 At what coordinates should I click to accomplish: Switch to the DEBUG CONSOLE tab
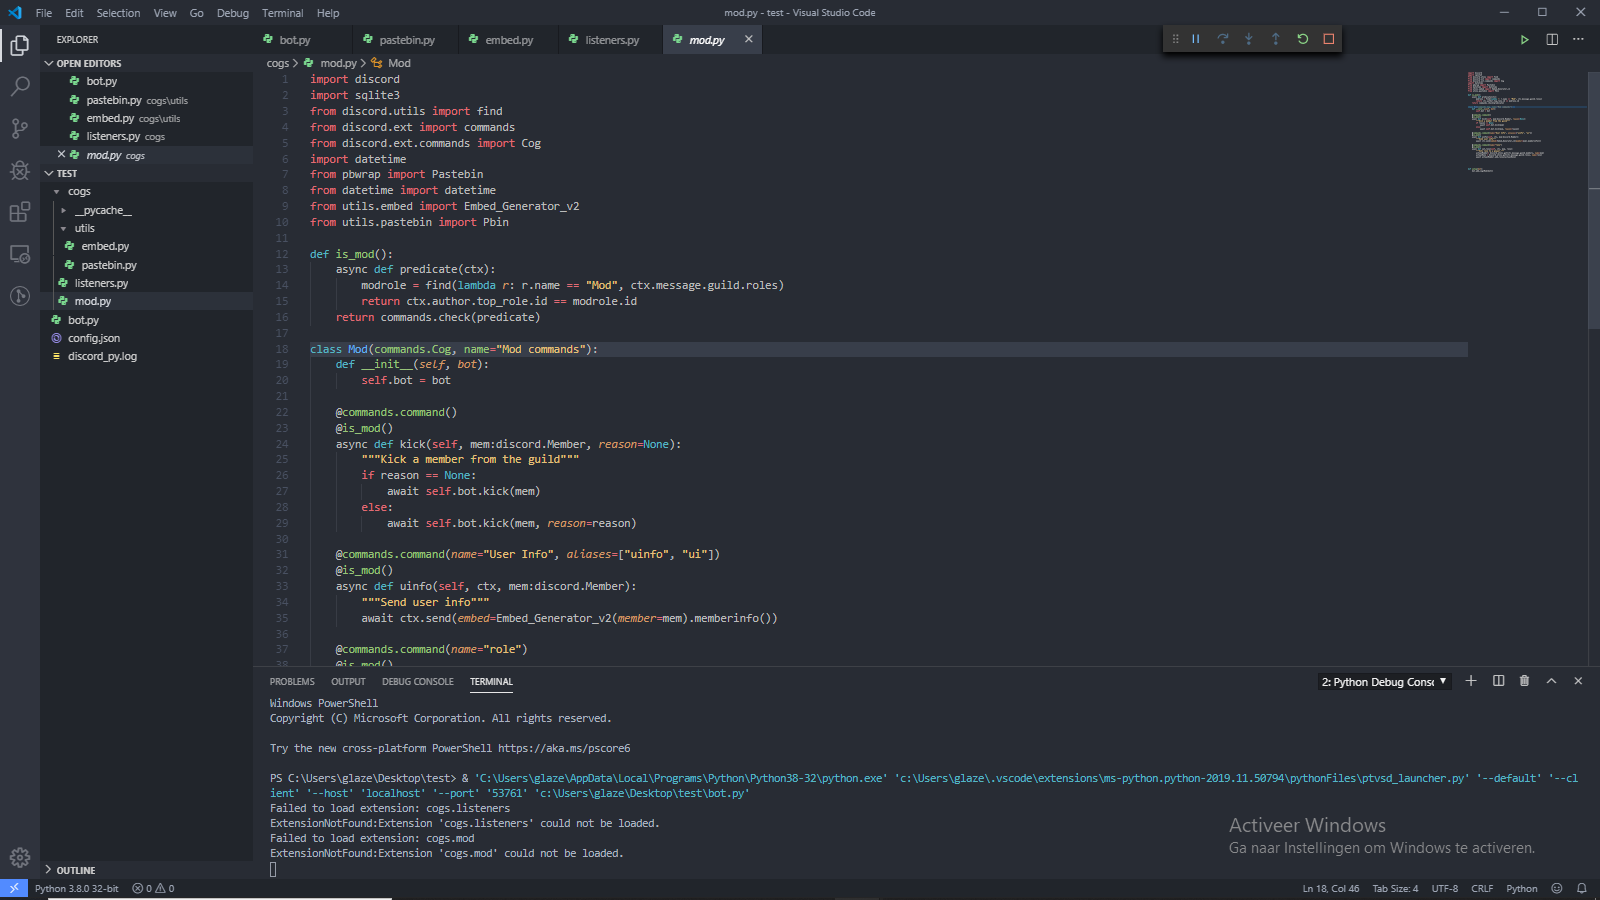point(418,681)
